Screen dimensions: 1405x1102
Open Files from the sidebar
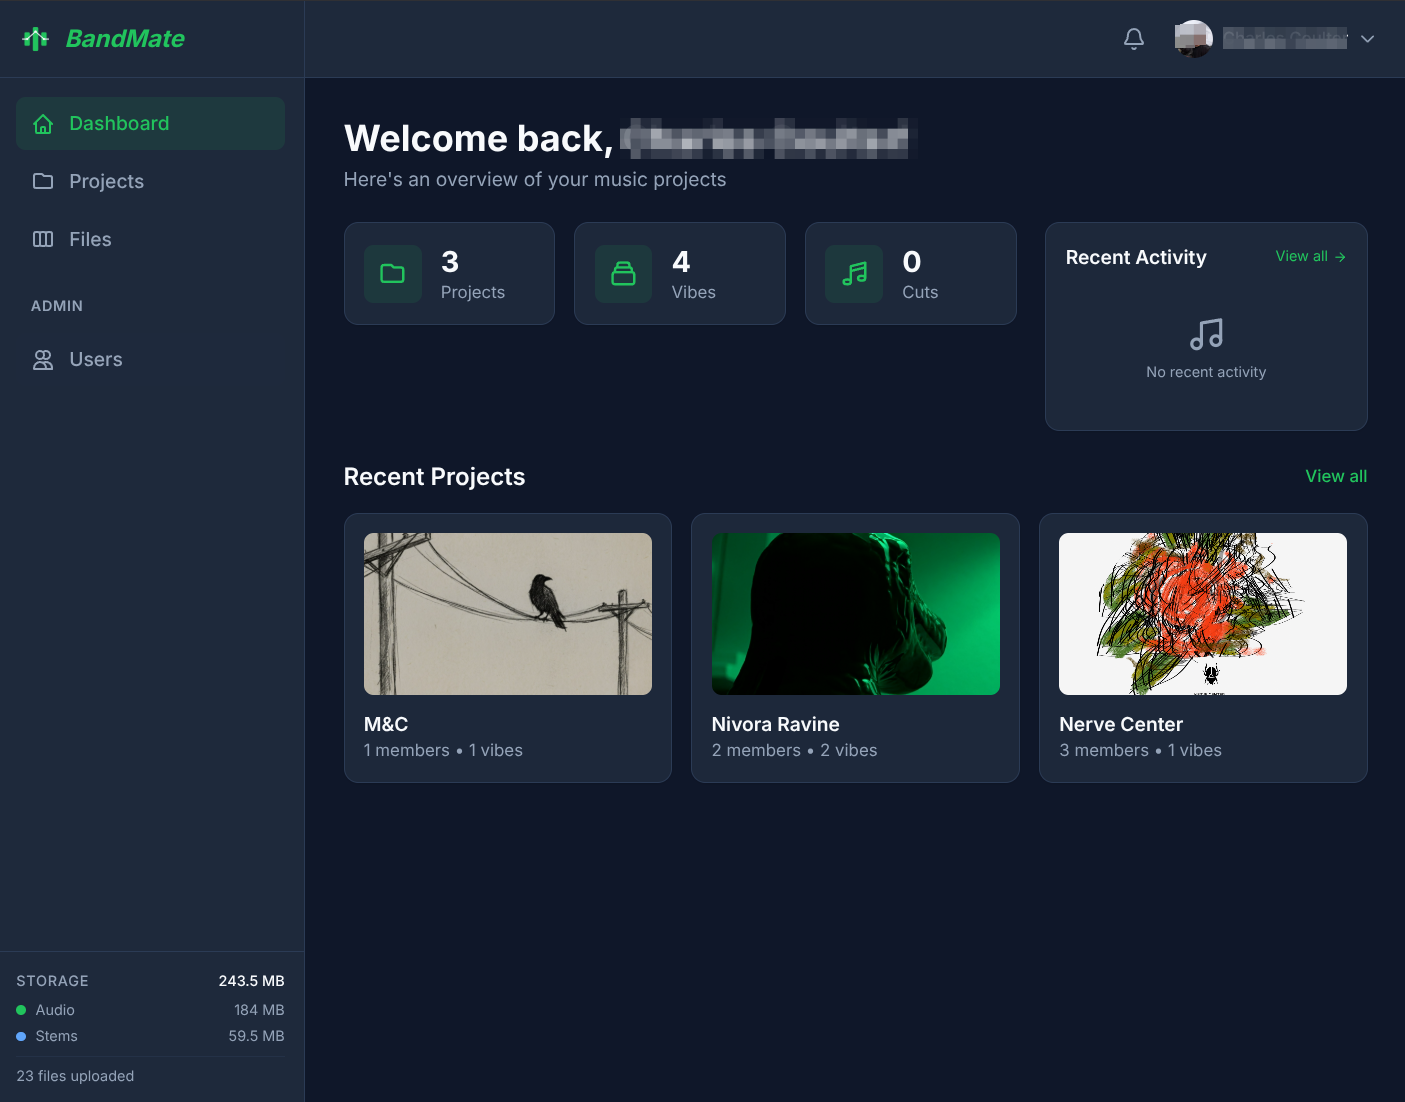(90, 240)
